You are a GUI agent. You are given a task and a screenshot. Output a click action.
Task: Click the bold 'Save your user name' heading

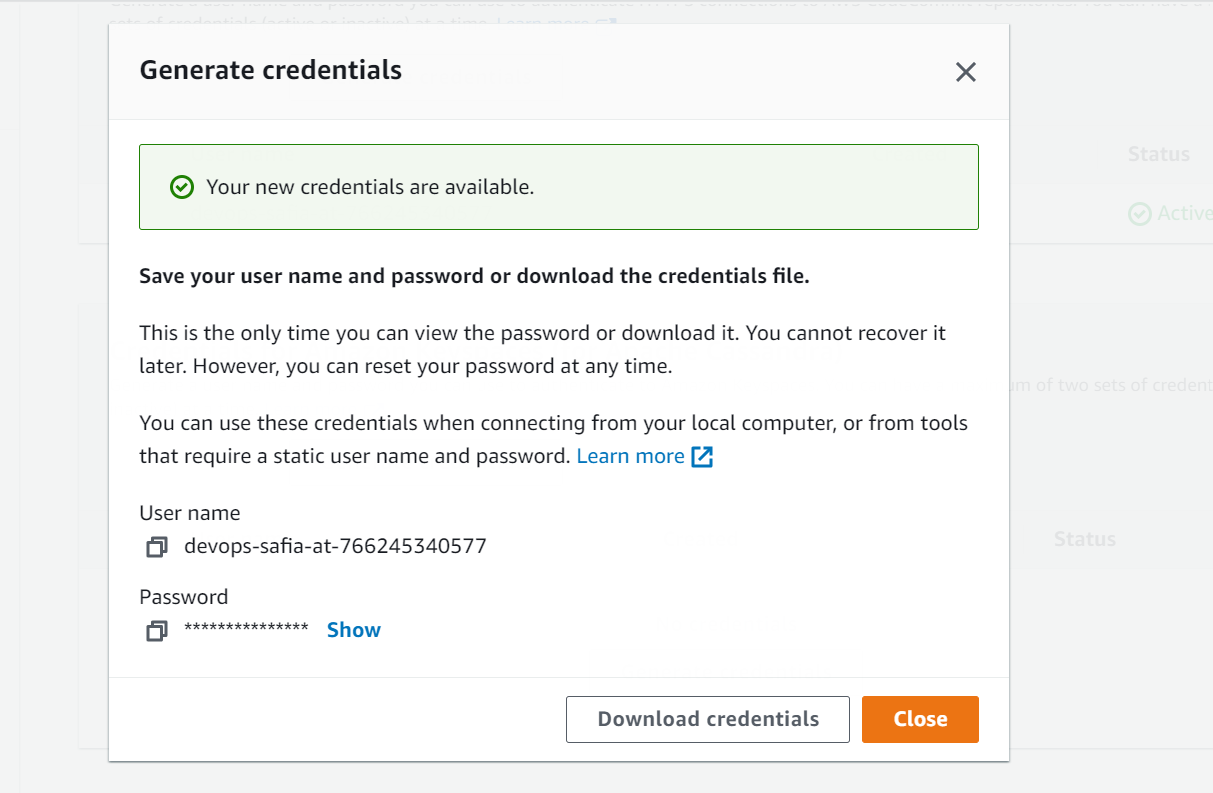click(474, 276)
